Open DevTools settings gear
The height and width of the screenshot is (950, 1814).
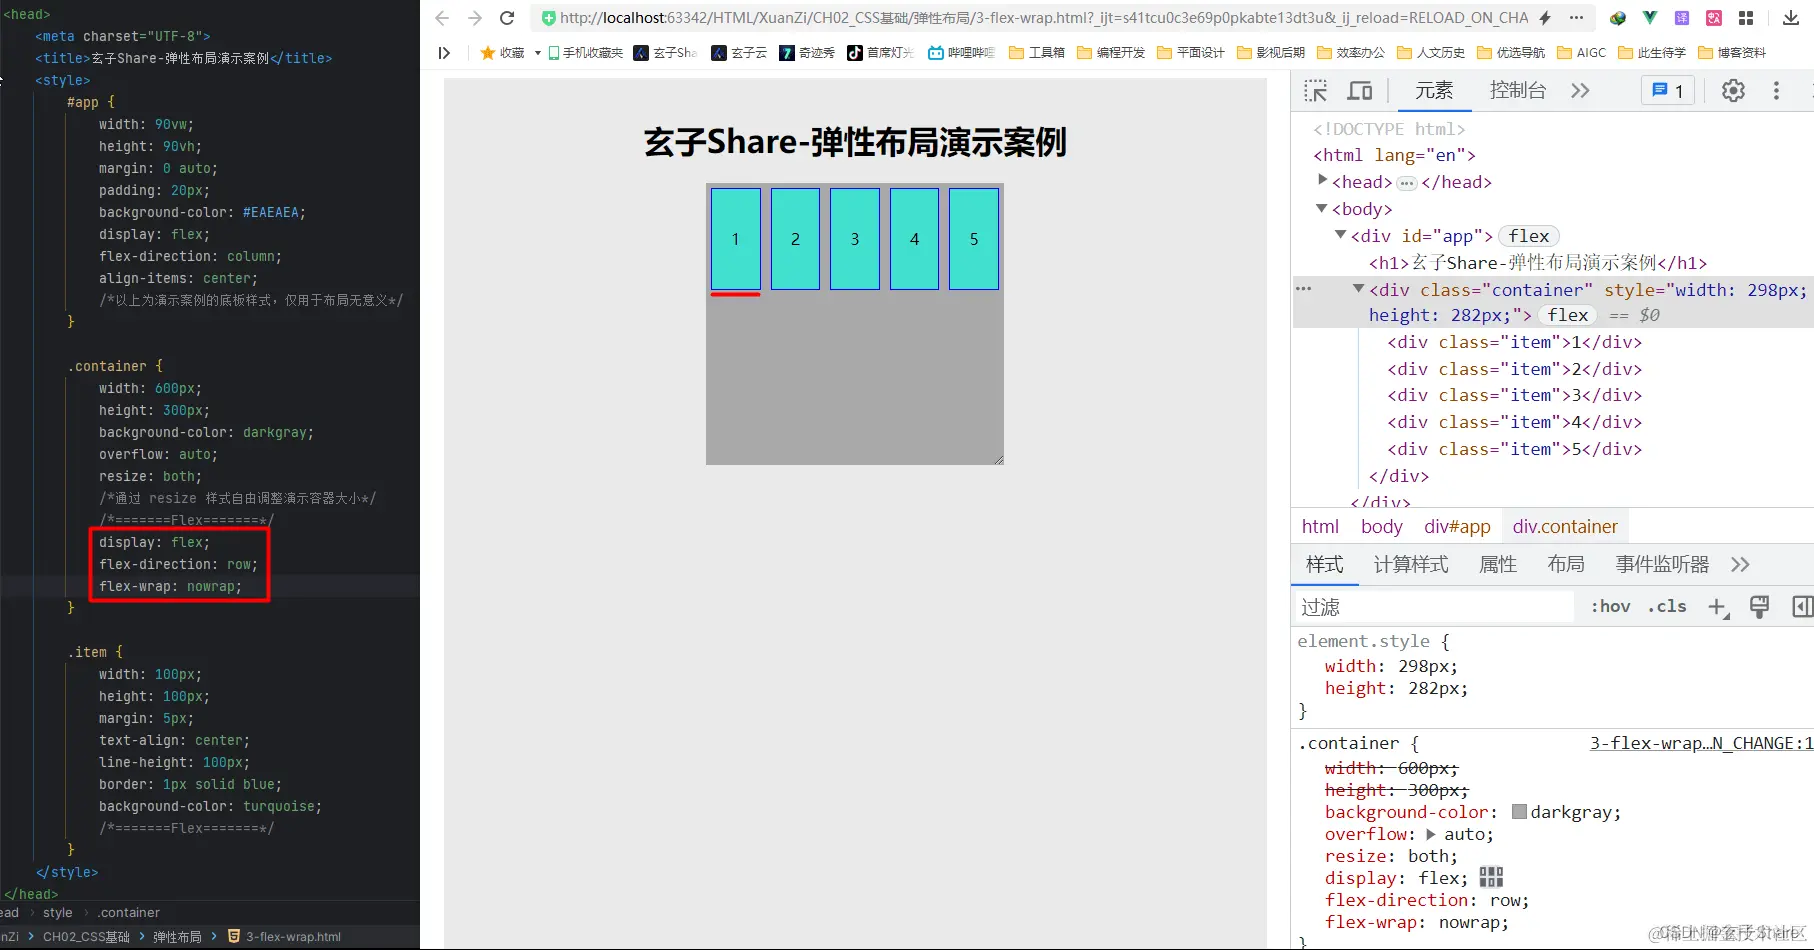coord(1732,90)
